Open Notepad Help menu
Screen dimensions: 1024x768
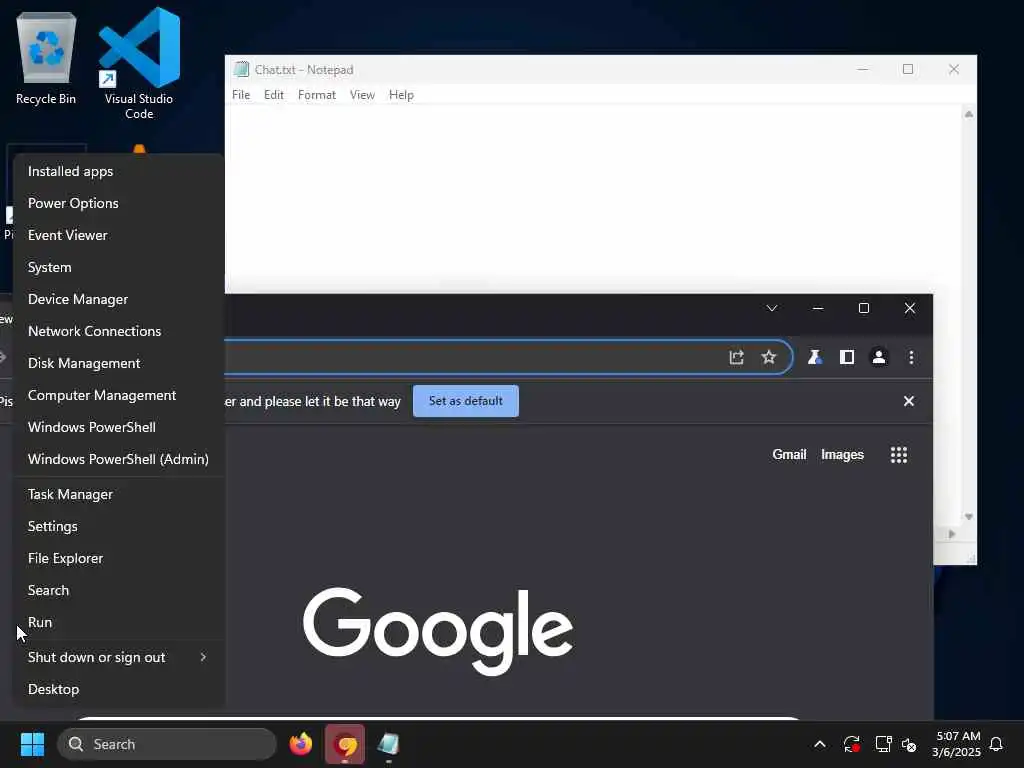(401, 95)
